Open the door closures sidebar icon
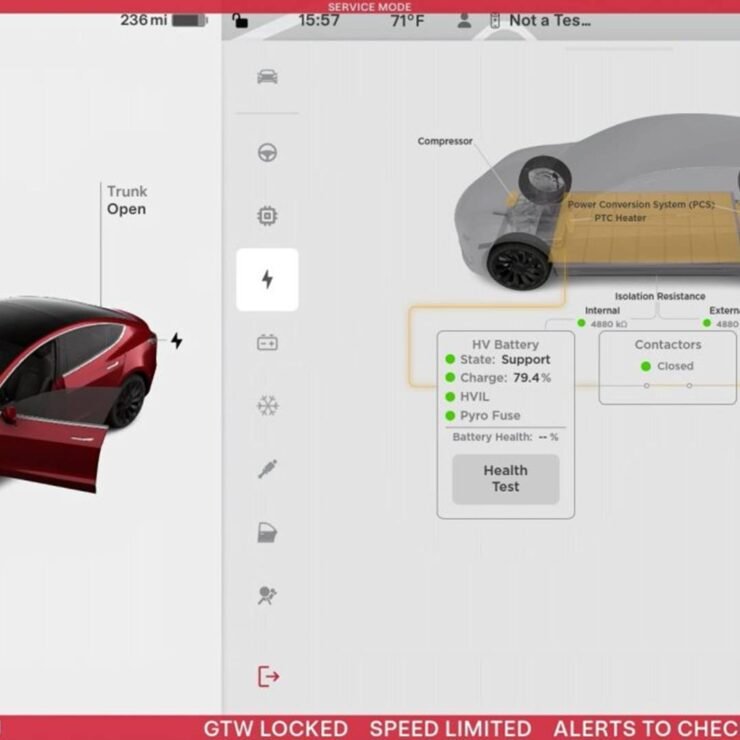The image size is (740, 740). 267,533
